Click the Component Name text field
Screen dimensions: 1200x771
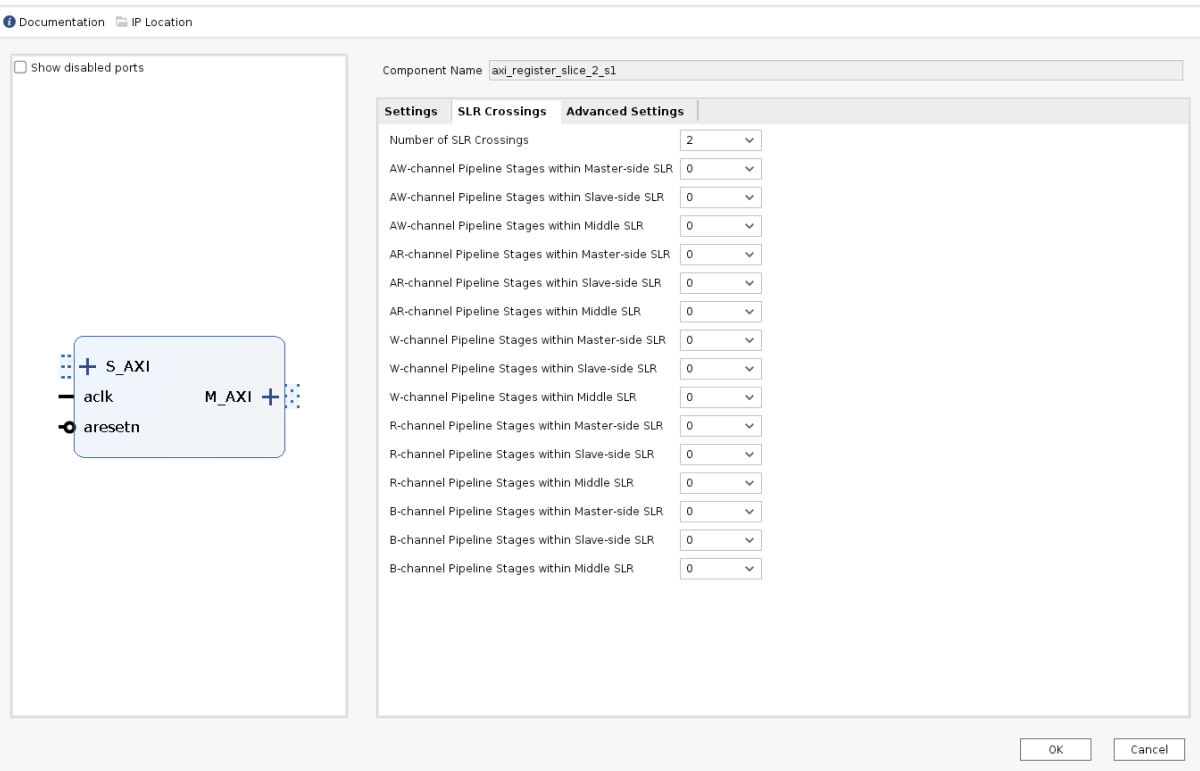[x=835, y=71]
